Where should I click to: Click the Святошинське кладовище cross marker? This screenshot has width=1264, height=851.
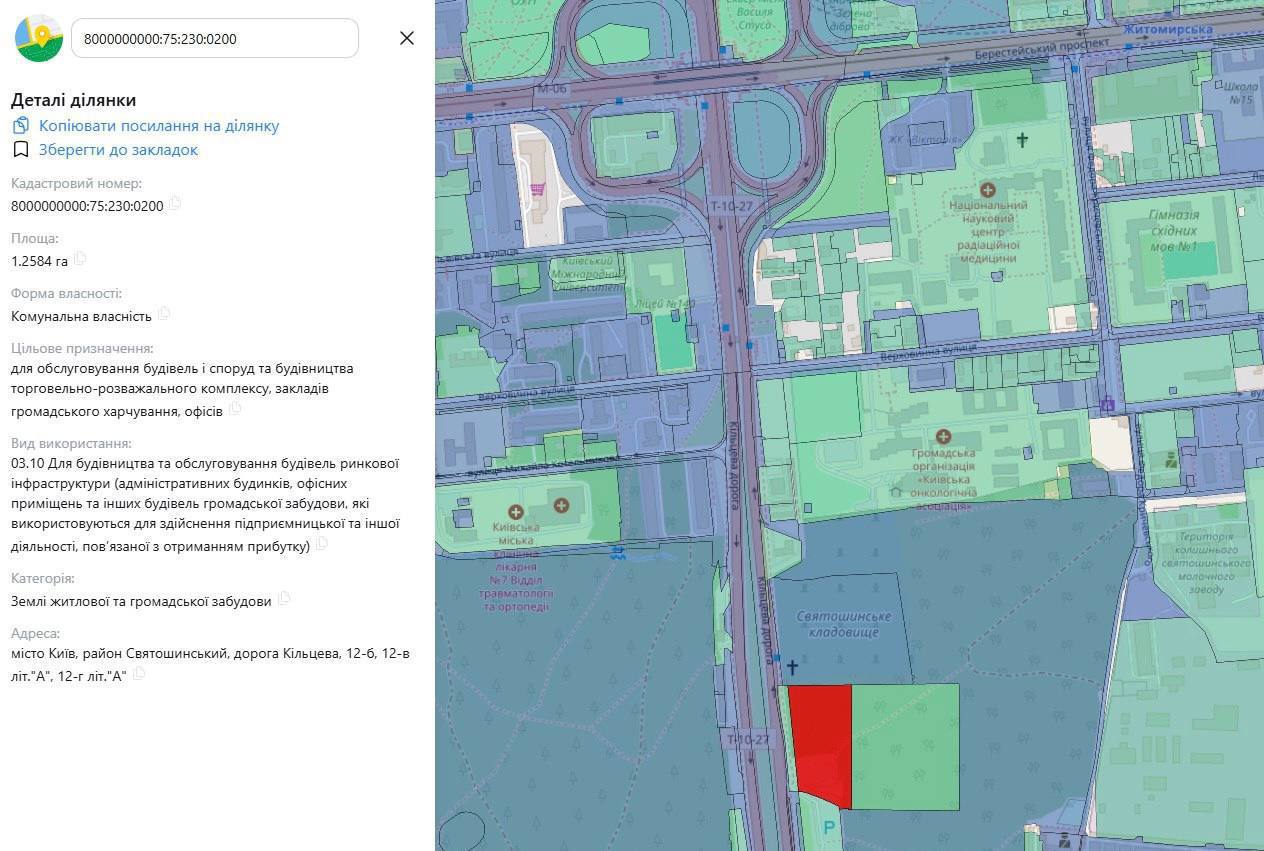[792, 667]
